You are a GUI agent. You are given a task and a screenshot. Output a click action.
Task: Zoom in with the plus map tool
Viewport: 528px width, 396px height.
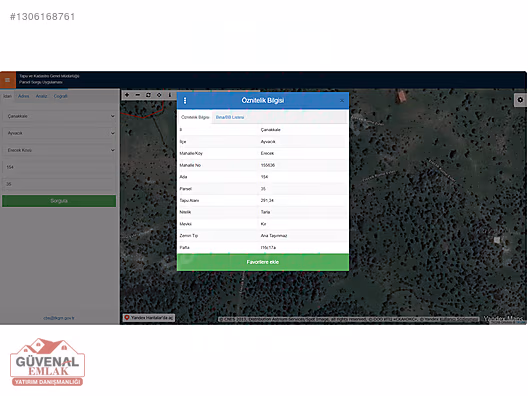127,95
